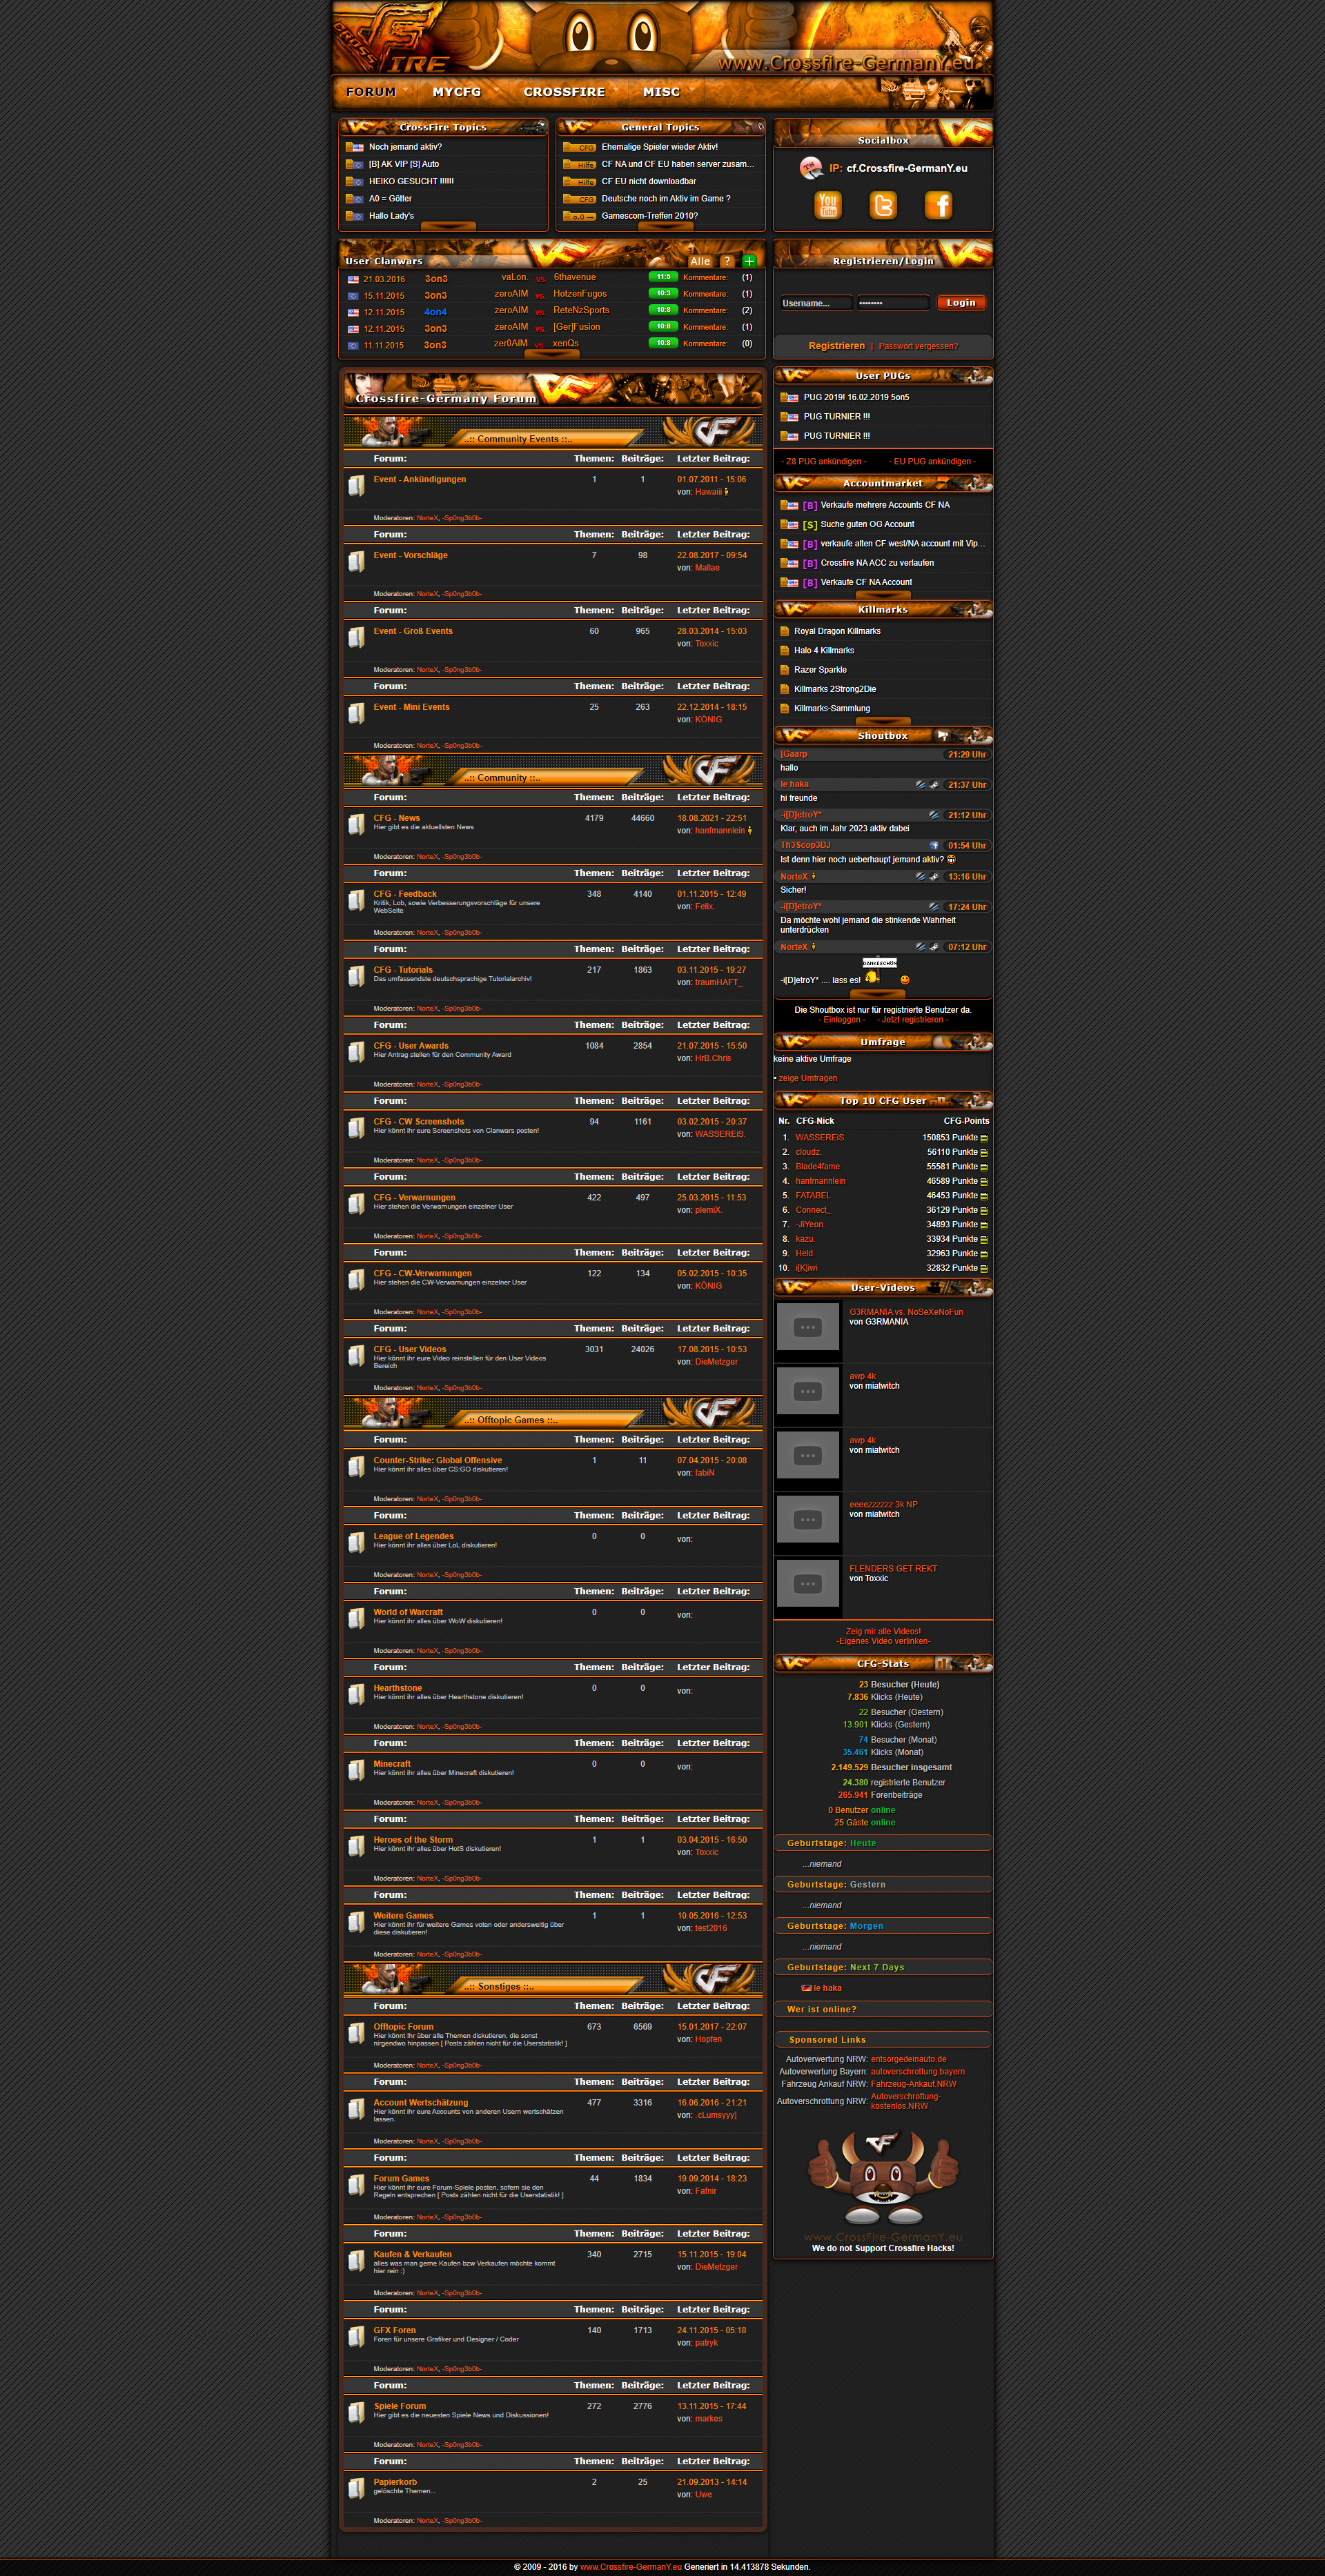This screenshot has width=1325, height=2576.
Task: Click 'Wer ist online?' bar
Action: click(x=883, y=2010)
